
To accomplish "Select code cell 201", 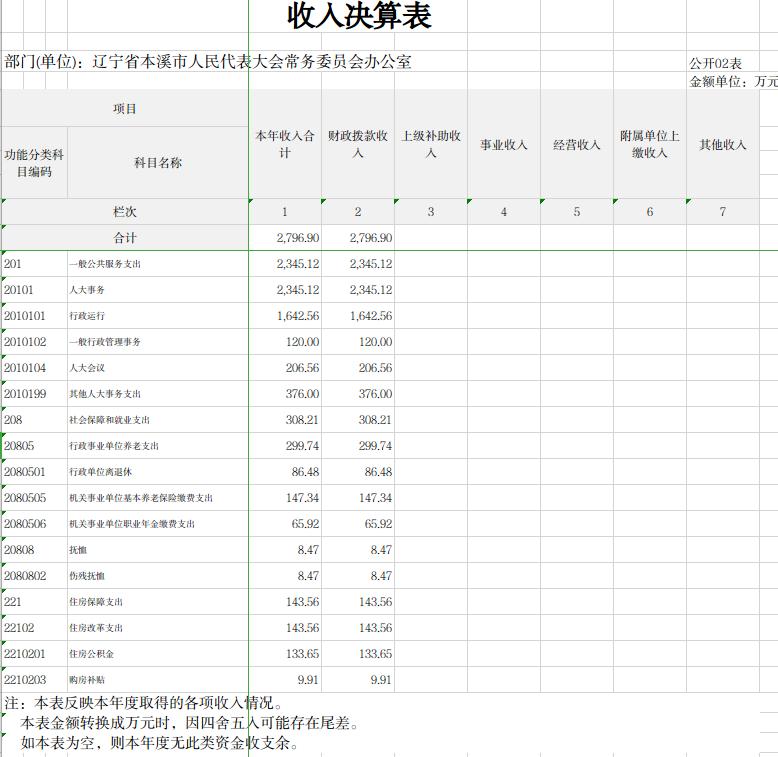I will (34, 264).
